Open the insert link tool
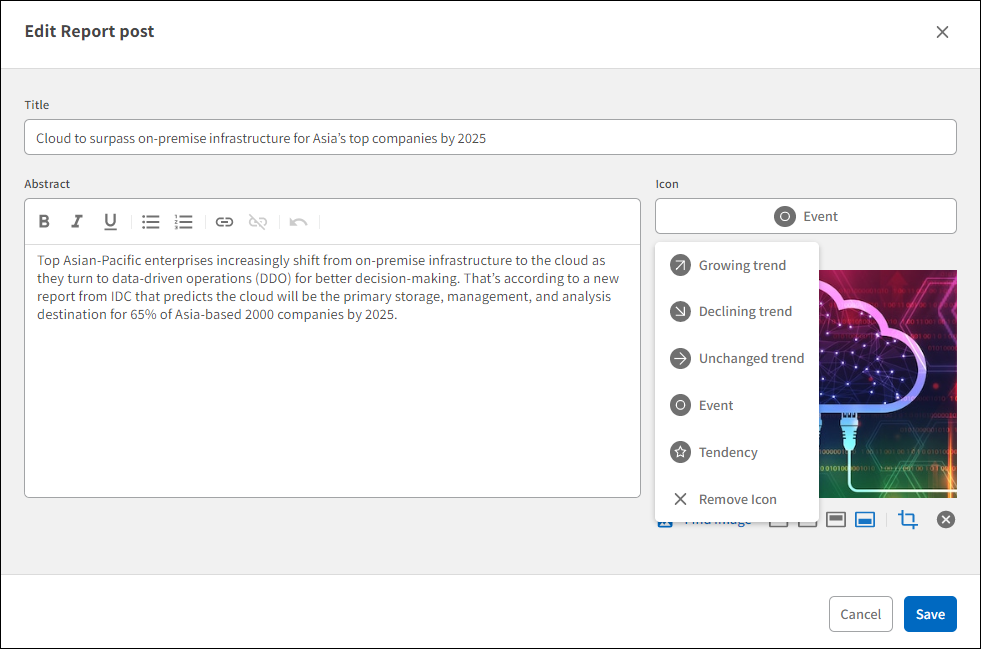The image size is (981, 649). [x=224, y=221]
